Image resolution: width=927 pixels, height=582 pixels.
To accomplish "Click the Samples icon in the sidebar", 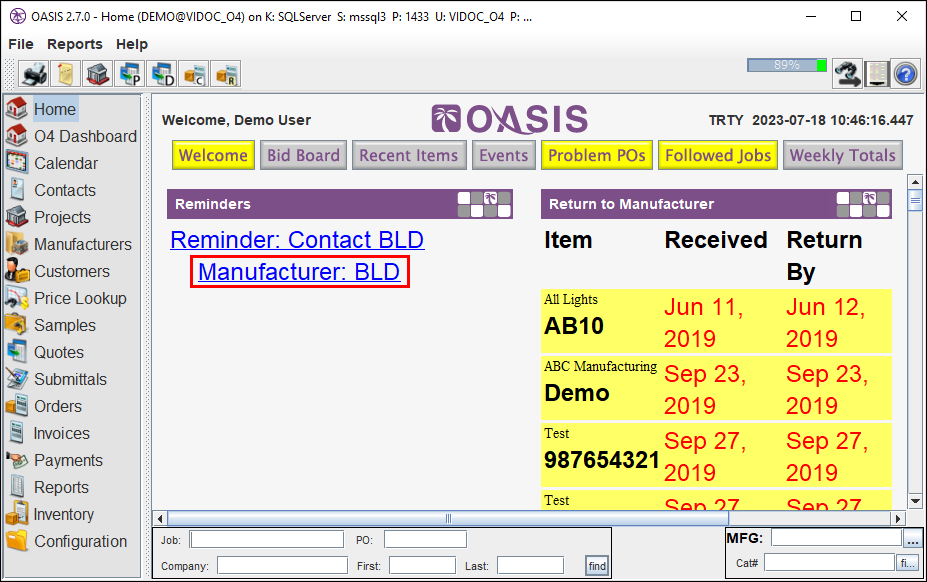I will [x=17, y=325].
